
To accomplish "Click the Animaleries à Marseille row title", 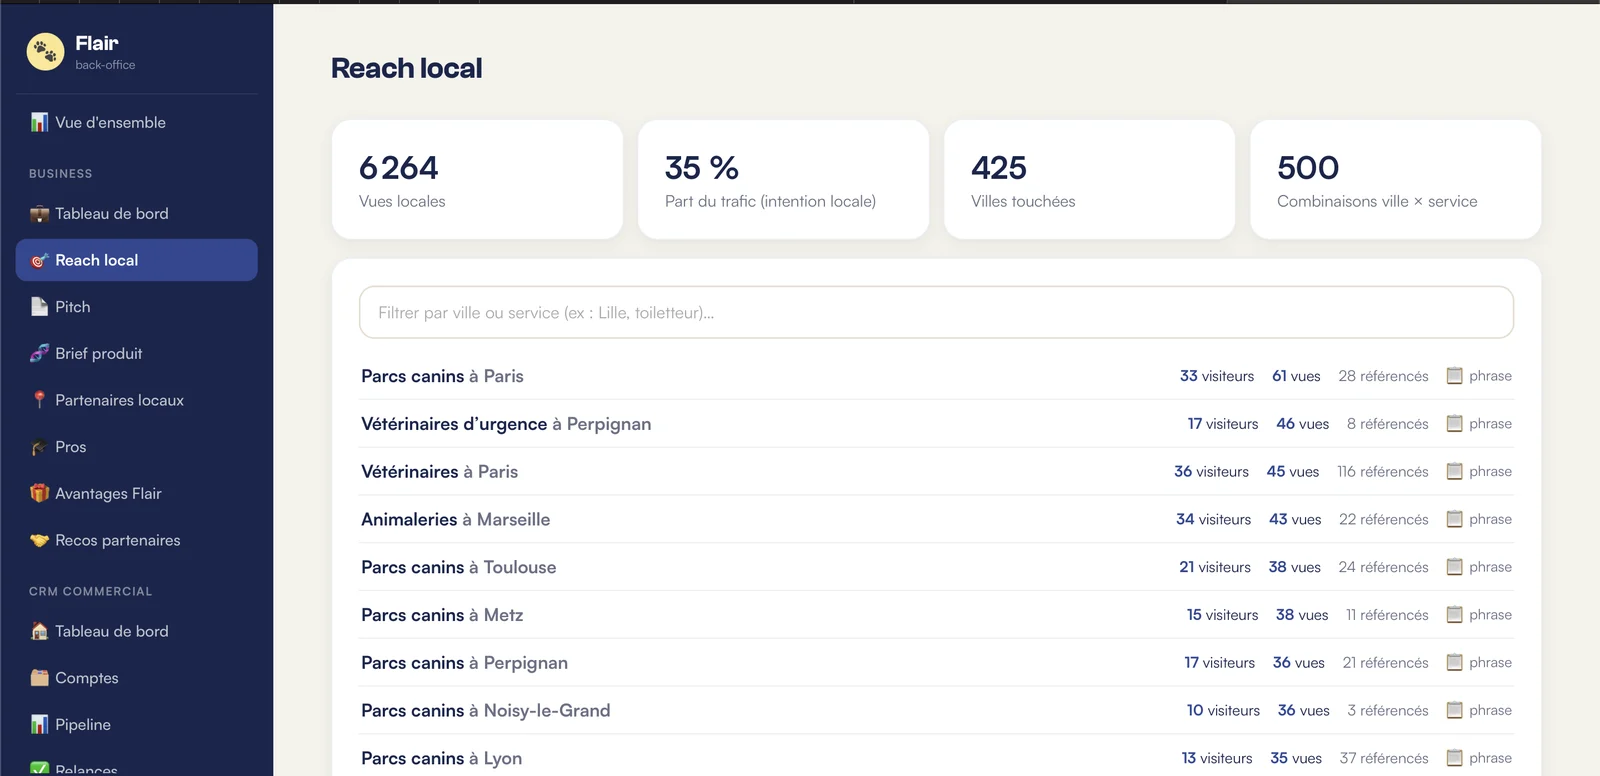I will pos(455,519).
